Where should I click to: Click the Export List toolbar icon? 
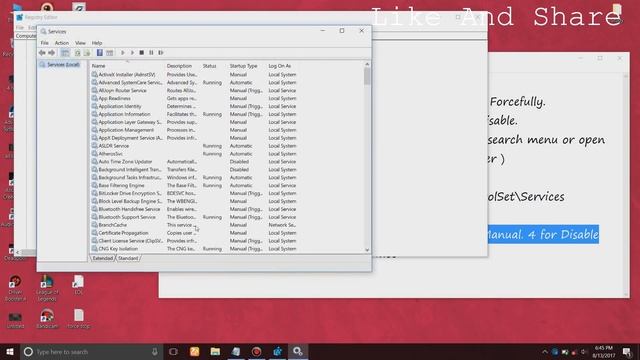(x=87, y=53)
